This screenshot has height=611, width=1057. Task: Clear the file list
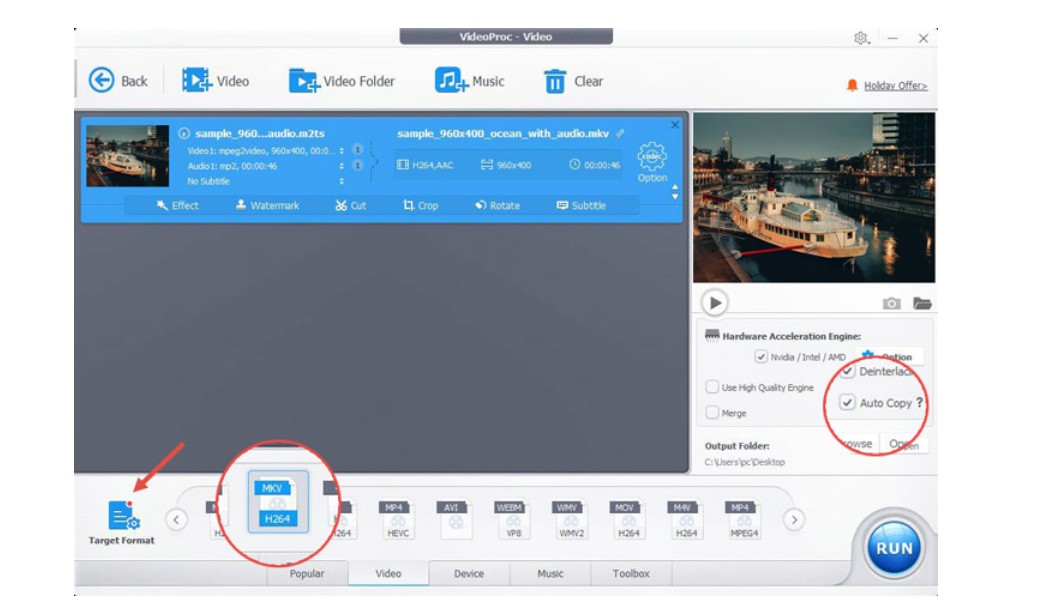coord(573,81)
